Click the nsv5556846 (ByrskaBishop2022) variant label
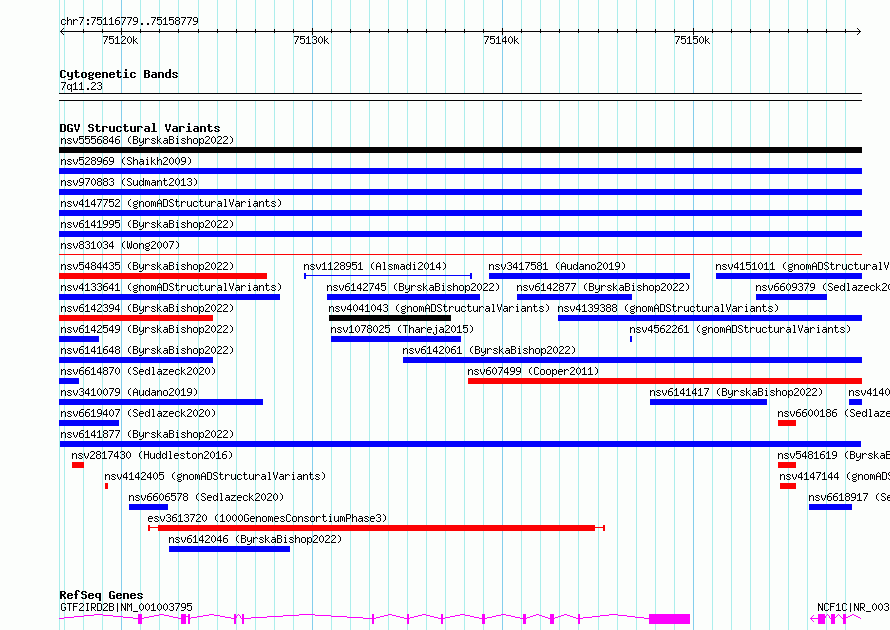The width and height of the screenshot is (890, 630). click(147, 140)
